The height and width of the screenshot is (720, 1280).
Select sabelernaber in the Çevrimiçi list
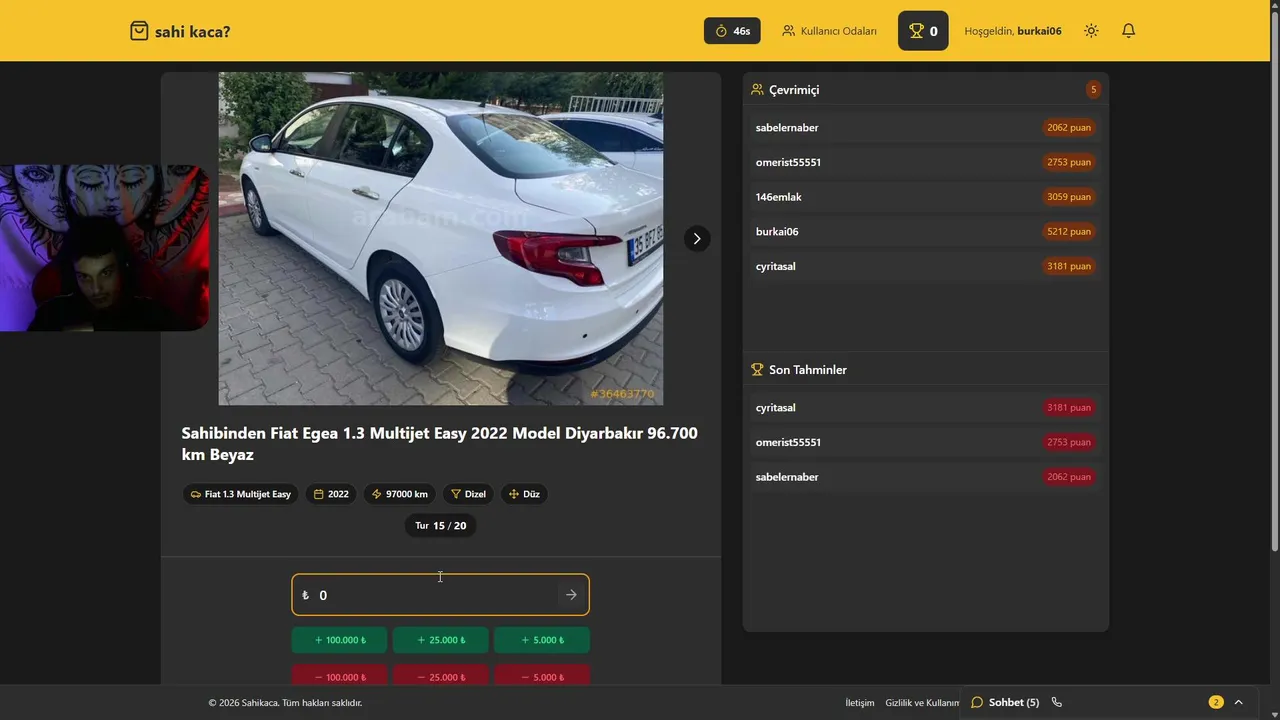(925, 127)
